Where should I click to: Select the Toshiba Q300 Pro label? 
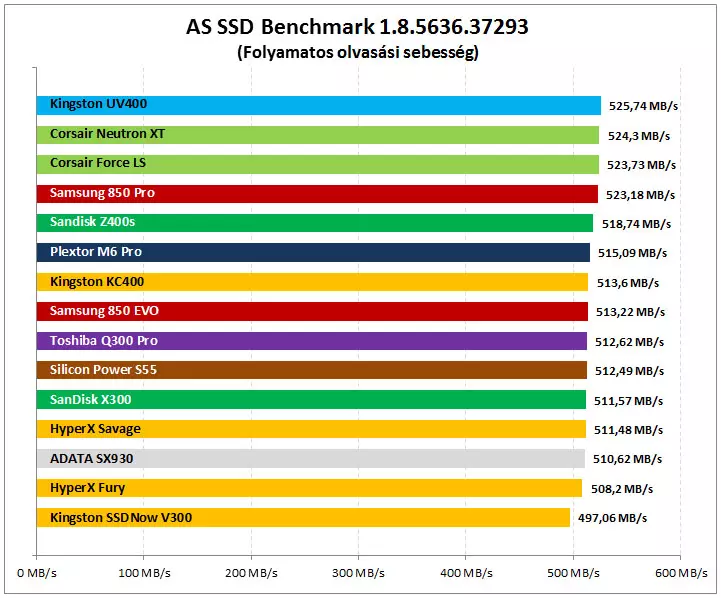pos(104,341)
